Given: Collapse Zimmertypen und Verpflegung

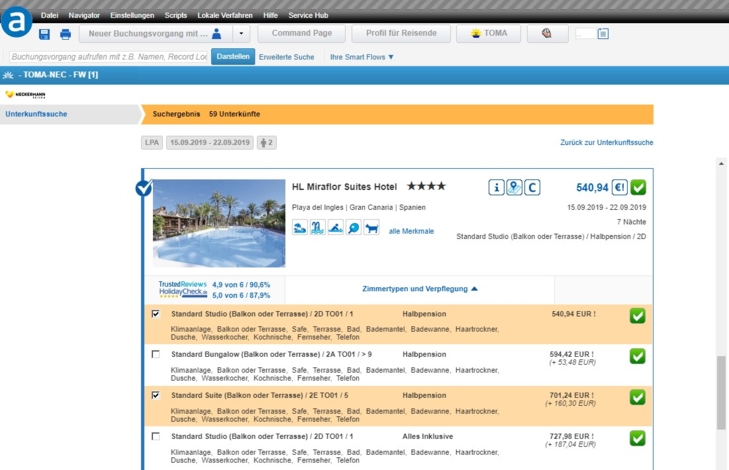Looking at the screenshot, I should [x=420, y=289].
